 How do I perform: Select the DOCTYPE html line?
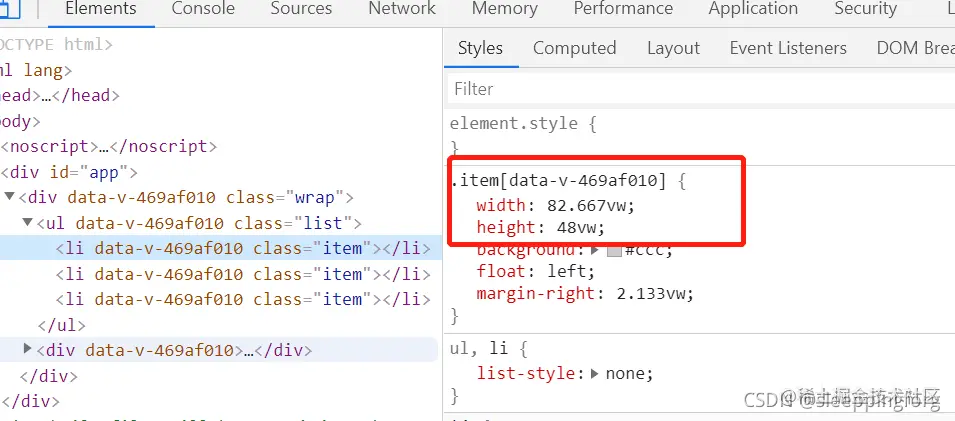tap(56, 44)
